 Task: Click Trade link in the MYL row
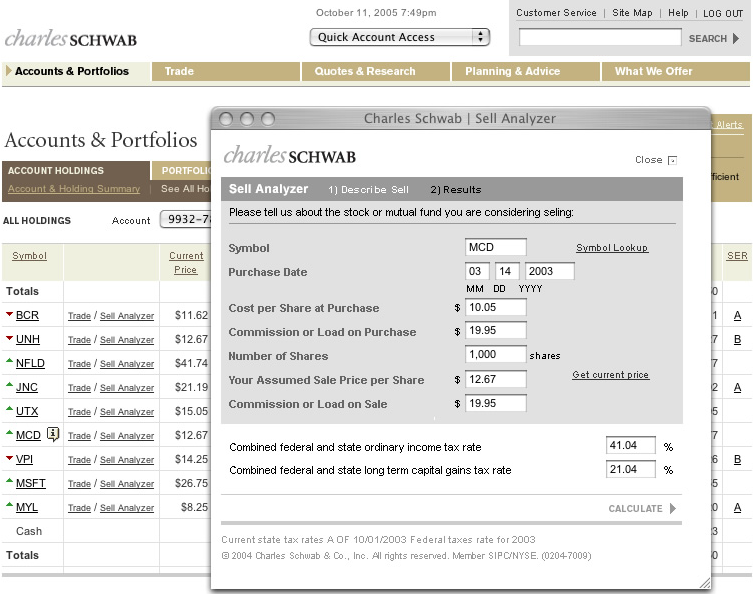point(79,508)
